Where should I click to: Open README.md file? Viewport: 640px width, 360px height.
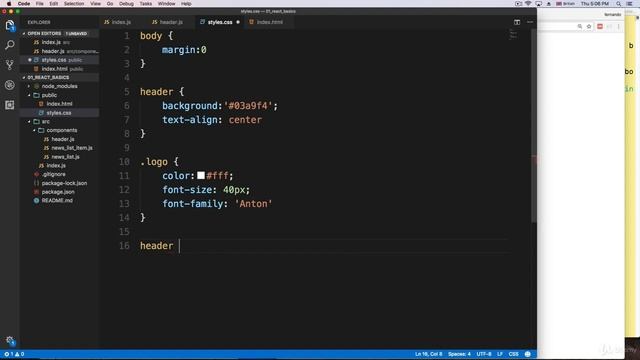point(60,201)
